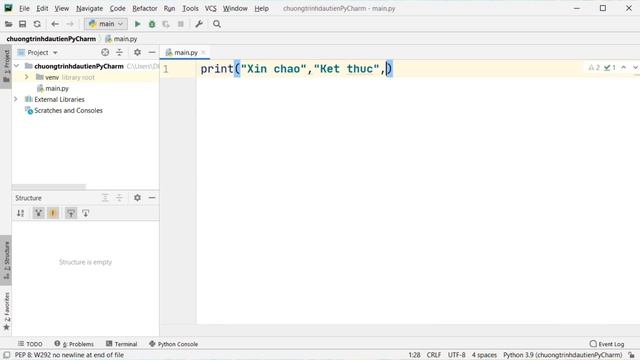
Task: Open the TODO tool window
Action: [30, 344]
